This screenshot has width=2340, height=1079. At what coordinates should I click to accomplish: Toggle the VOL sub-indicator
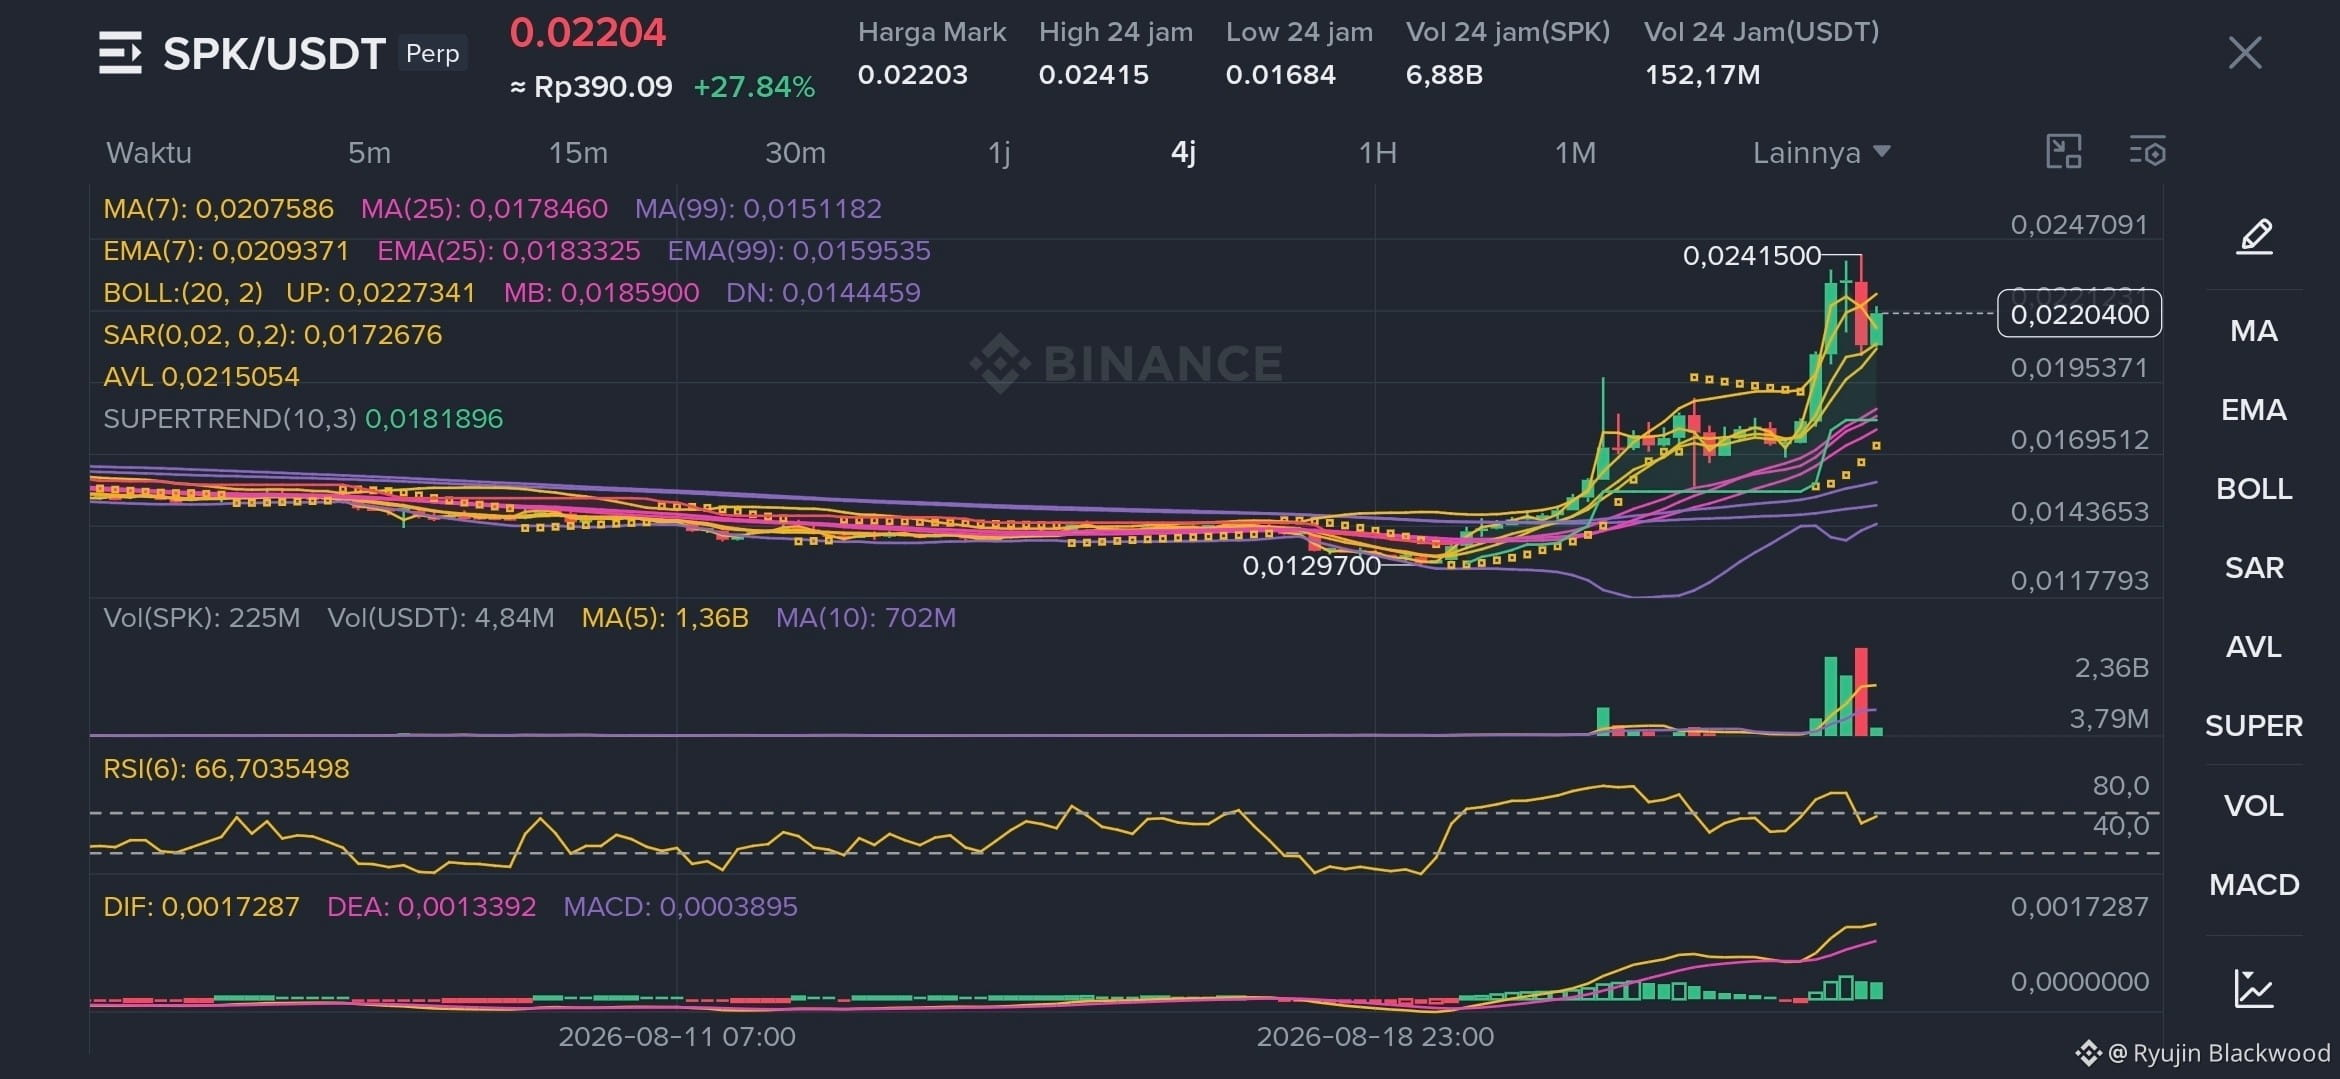click(x=2254, y=806)
